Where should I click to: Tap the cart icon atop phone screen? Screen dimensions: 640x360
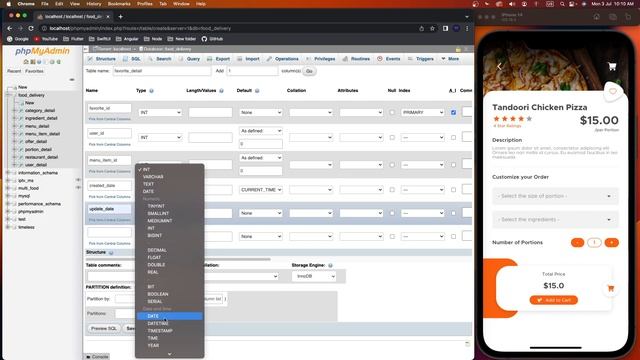point(612,67)
